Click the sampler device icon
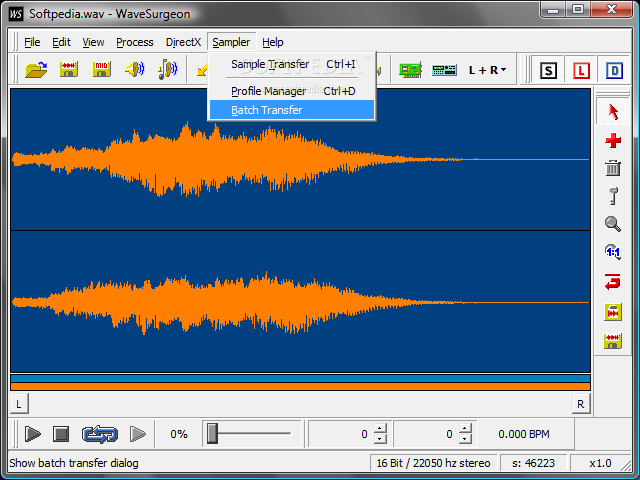 tap(444, 70)
